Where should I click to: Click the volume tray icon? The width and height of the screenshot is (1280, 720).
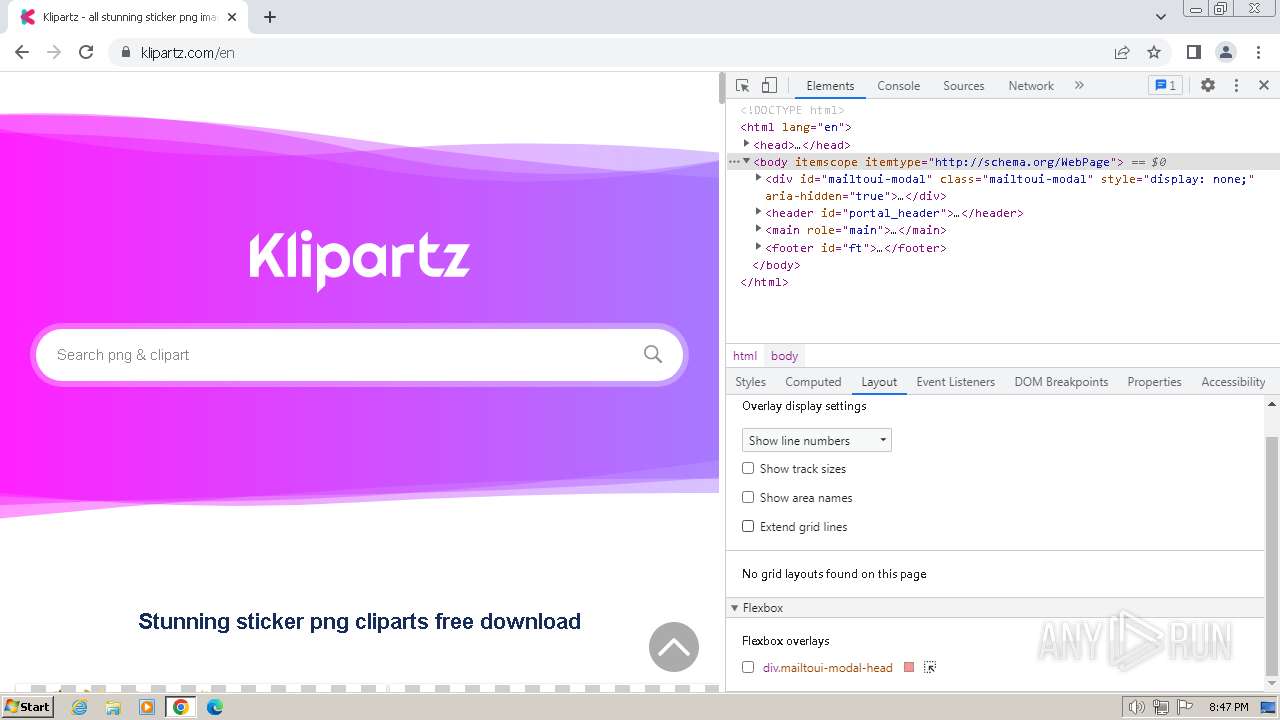(x=1136, y=707)
